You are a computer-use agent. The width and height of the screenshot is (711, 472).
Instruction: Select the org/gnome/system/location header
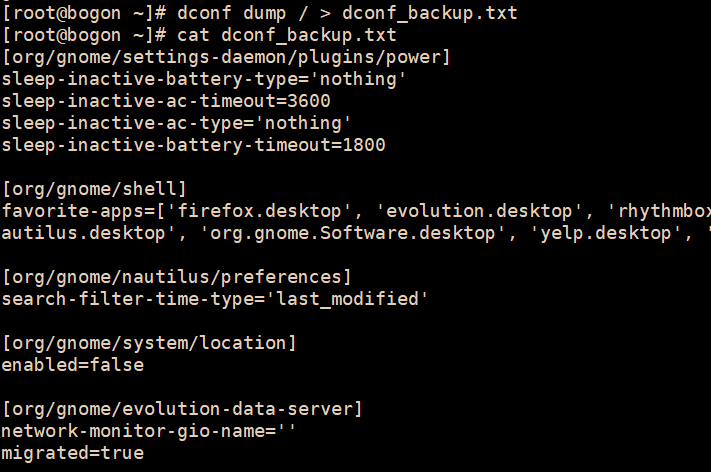point(149,343)
